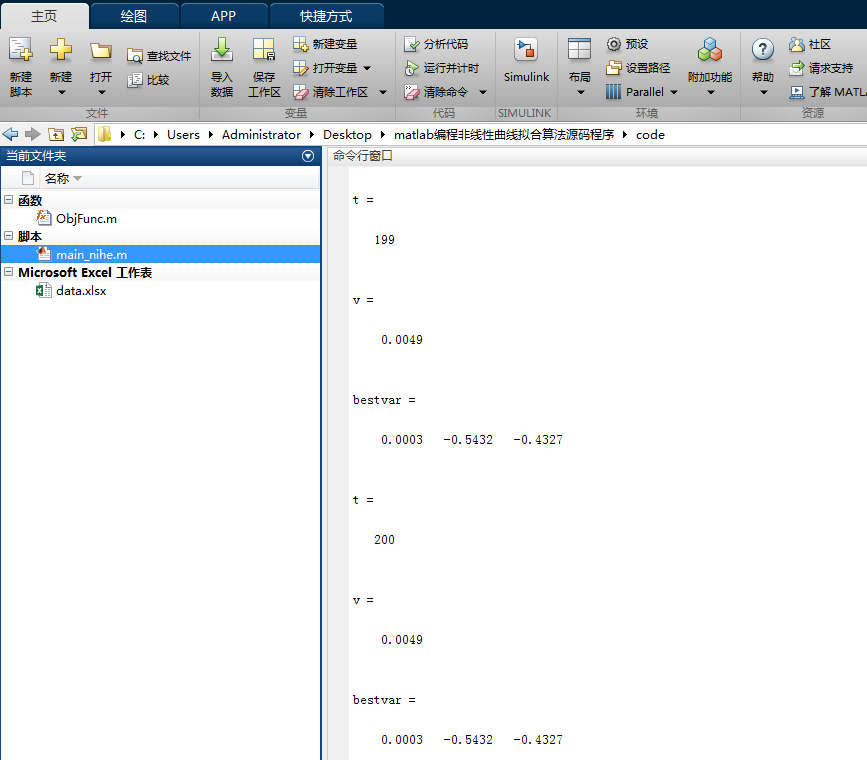Click Users in the address path
This screenshot has height=760, width=867.
click(183, 134)
